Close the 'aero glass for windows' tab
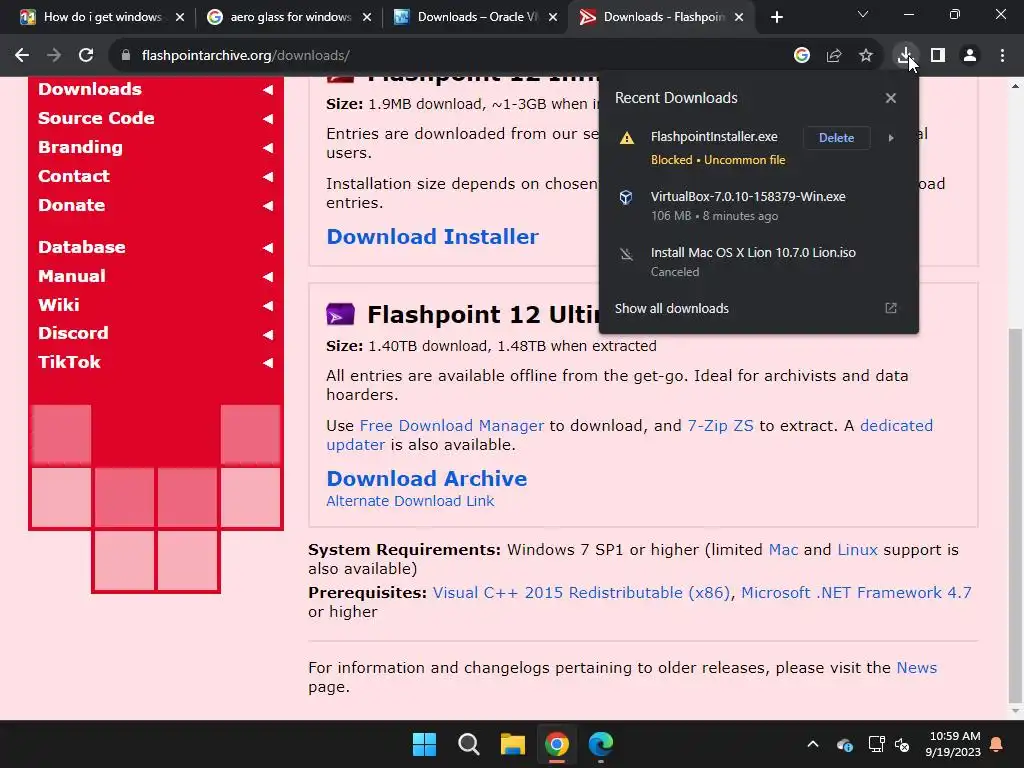 tap(367, 17)
